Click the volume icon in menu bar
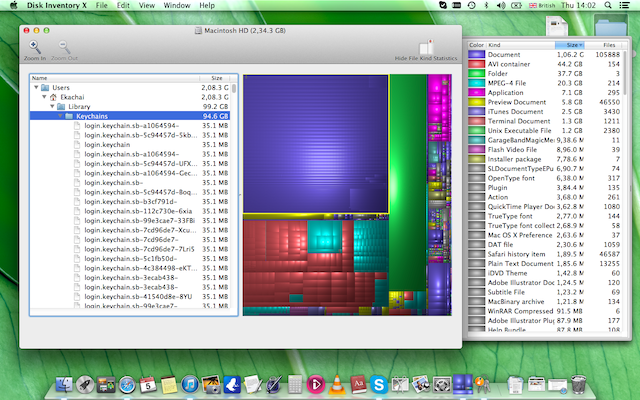The height and width of the screenshot is (400, 640). point(500,5)
